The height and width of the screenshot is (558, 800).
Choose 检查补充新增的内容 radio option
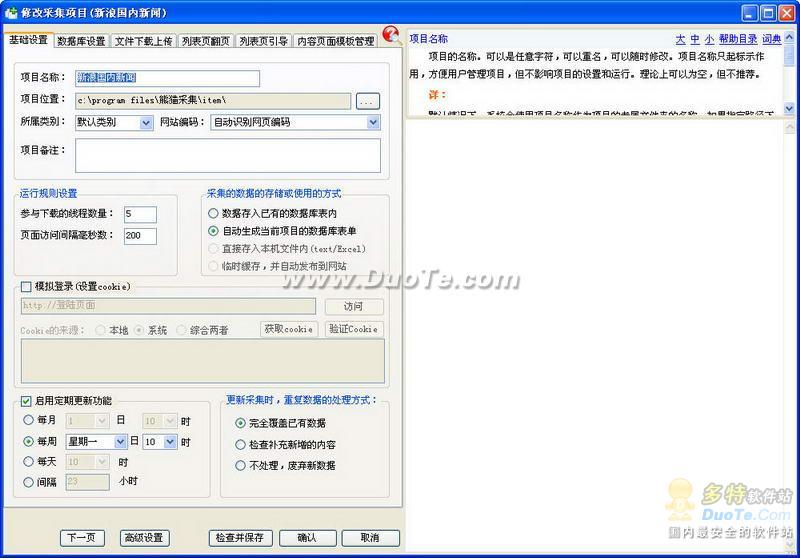click(240, 444)
